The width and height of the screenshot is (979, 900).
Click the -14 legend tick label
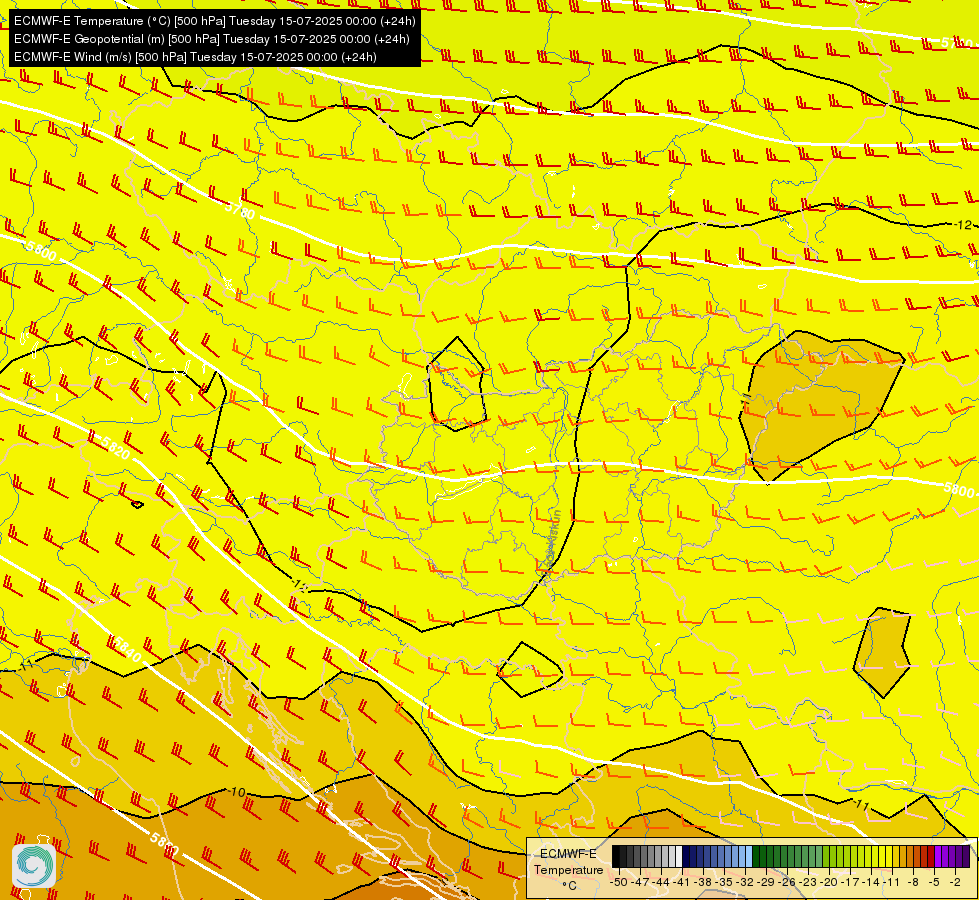(871, 882)
